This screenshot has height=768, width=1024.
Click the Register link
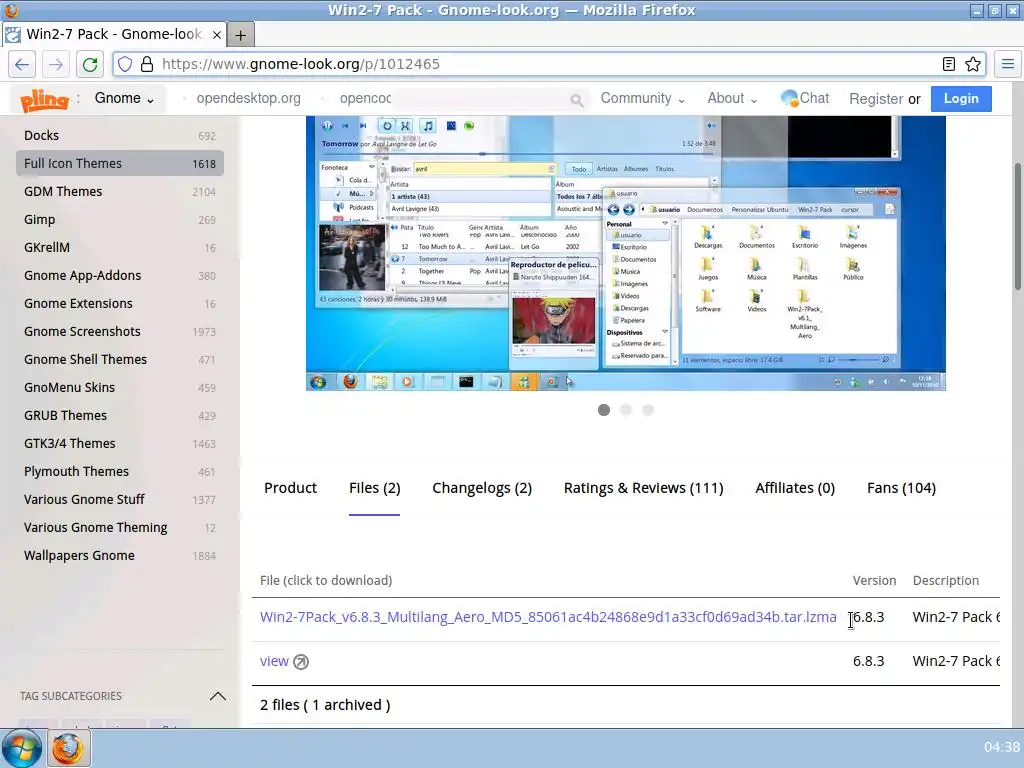pos(876,99)
